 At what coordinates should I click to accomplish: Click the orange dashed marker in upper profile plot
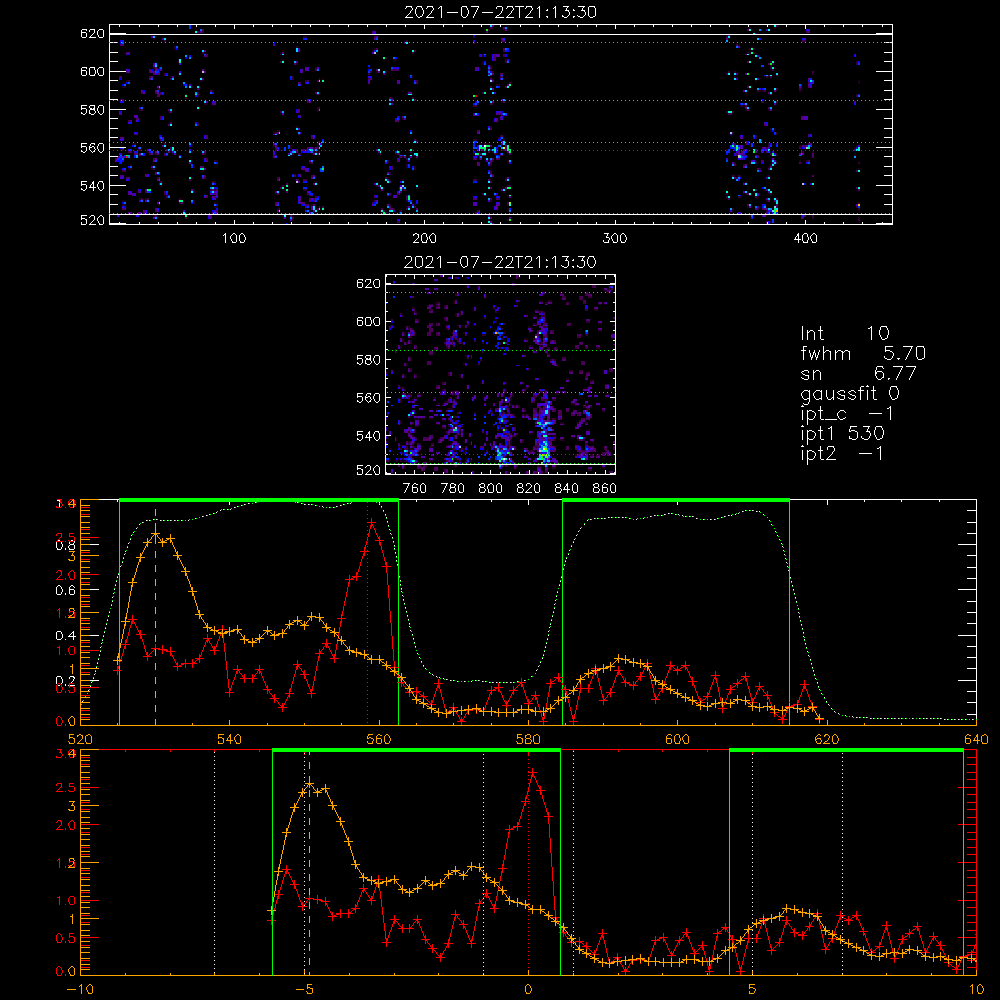point(155,617)
